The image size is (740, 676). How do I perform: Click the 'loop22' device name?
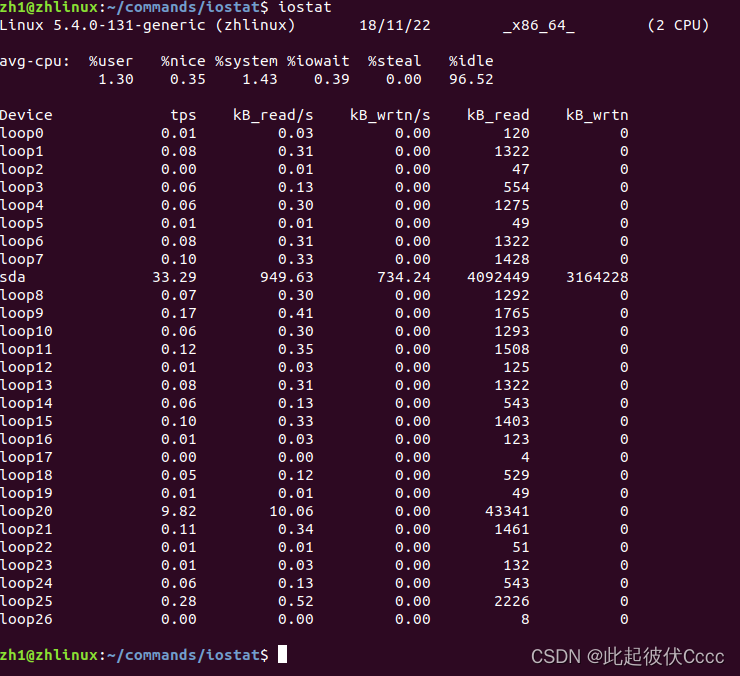(x=26, y=547)
